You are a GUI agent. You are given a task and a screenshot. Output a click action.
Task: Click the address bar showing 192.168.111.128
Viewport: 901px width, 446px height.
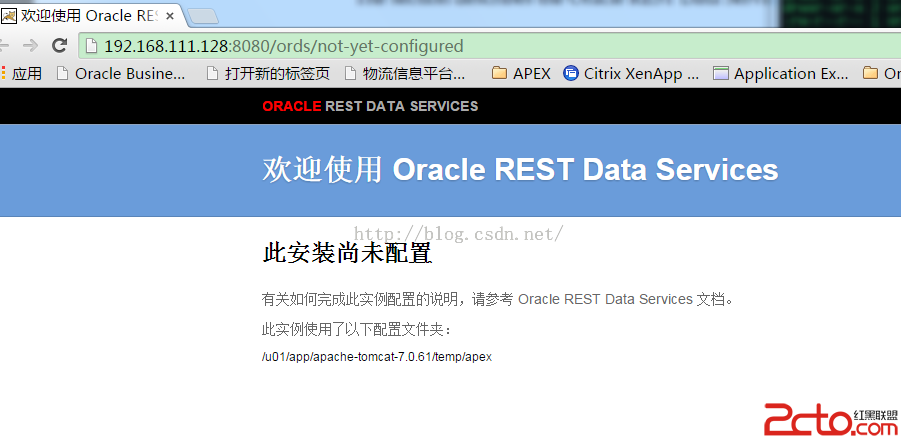[488, 45]
